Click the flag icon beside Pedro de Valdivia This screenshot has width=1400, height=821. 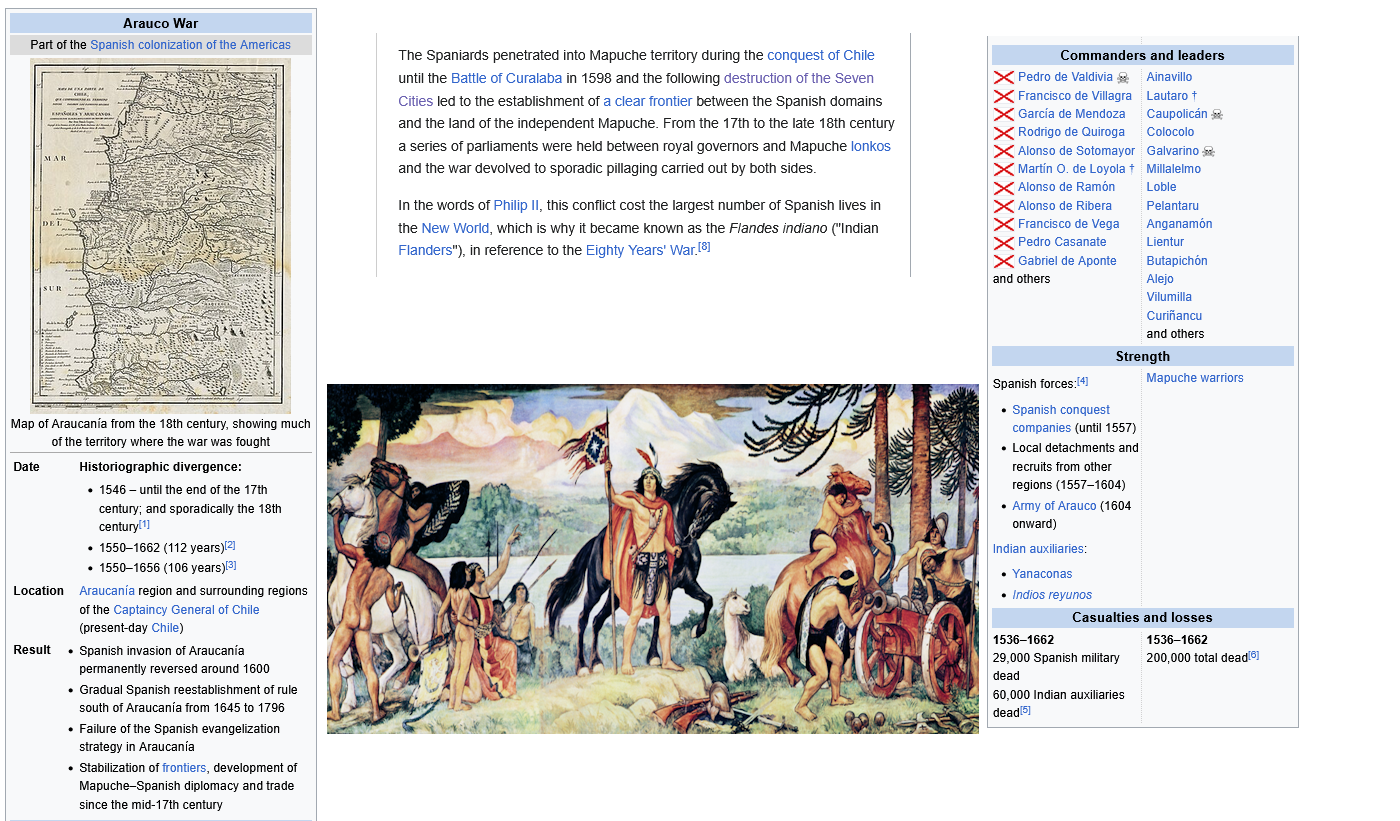coord(1003,77)
